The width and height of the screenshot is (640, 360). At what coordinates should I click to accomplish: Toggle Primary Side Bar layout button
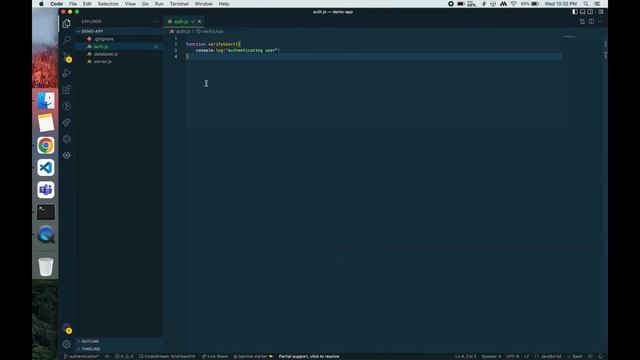[x=575, y=12]
